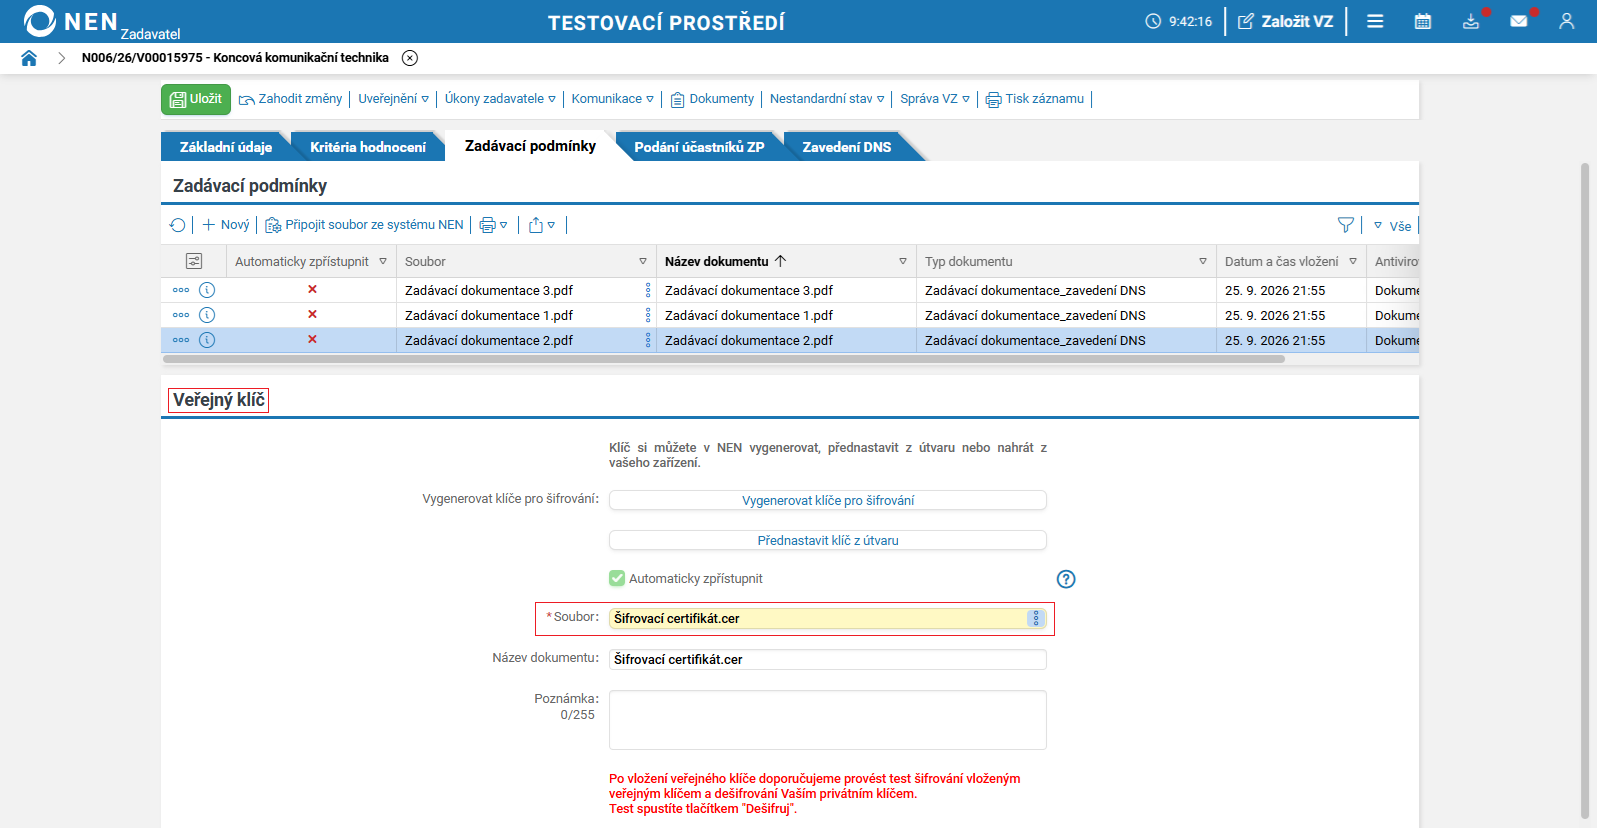
Task: Click into the Název dokumentu input field
Action: tap(828, 660)
